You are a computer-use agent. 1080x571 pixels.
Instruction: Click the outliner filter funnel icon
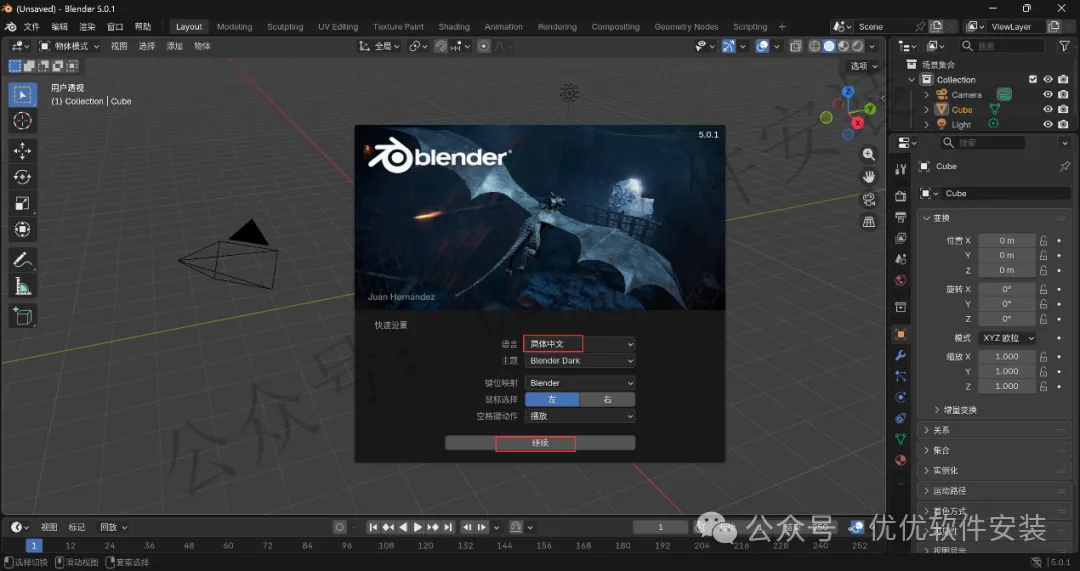pyautogui.click(x=1063, y=46)
